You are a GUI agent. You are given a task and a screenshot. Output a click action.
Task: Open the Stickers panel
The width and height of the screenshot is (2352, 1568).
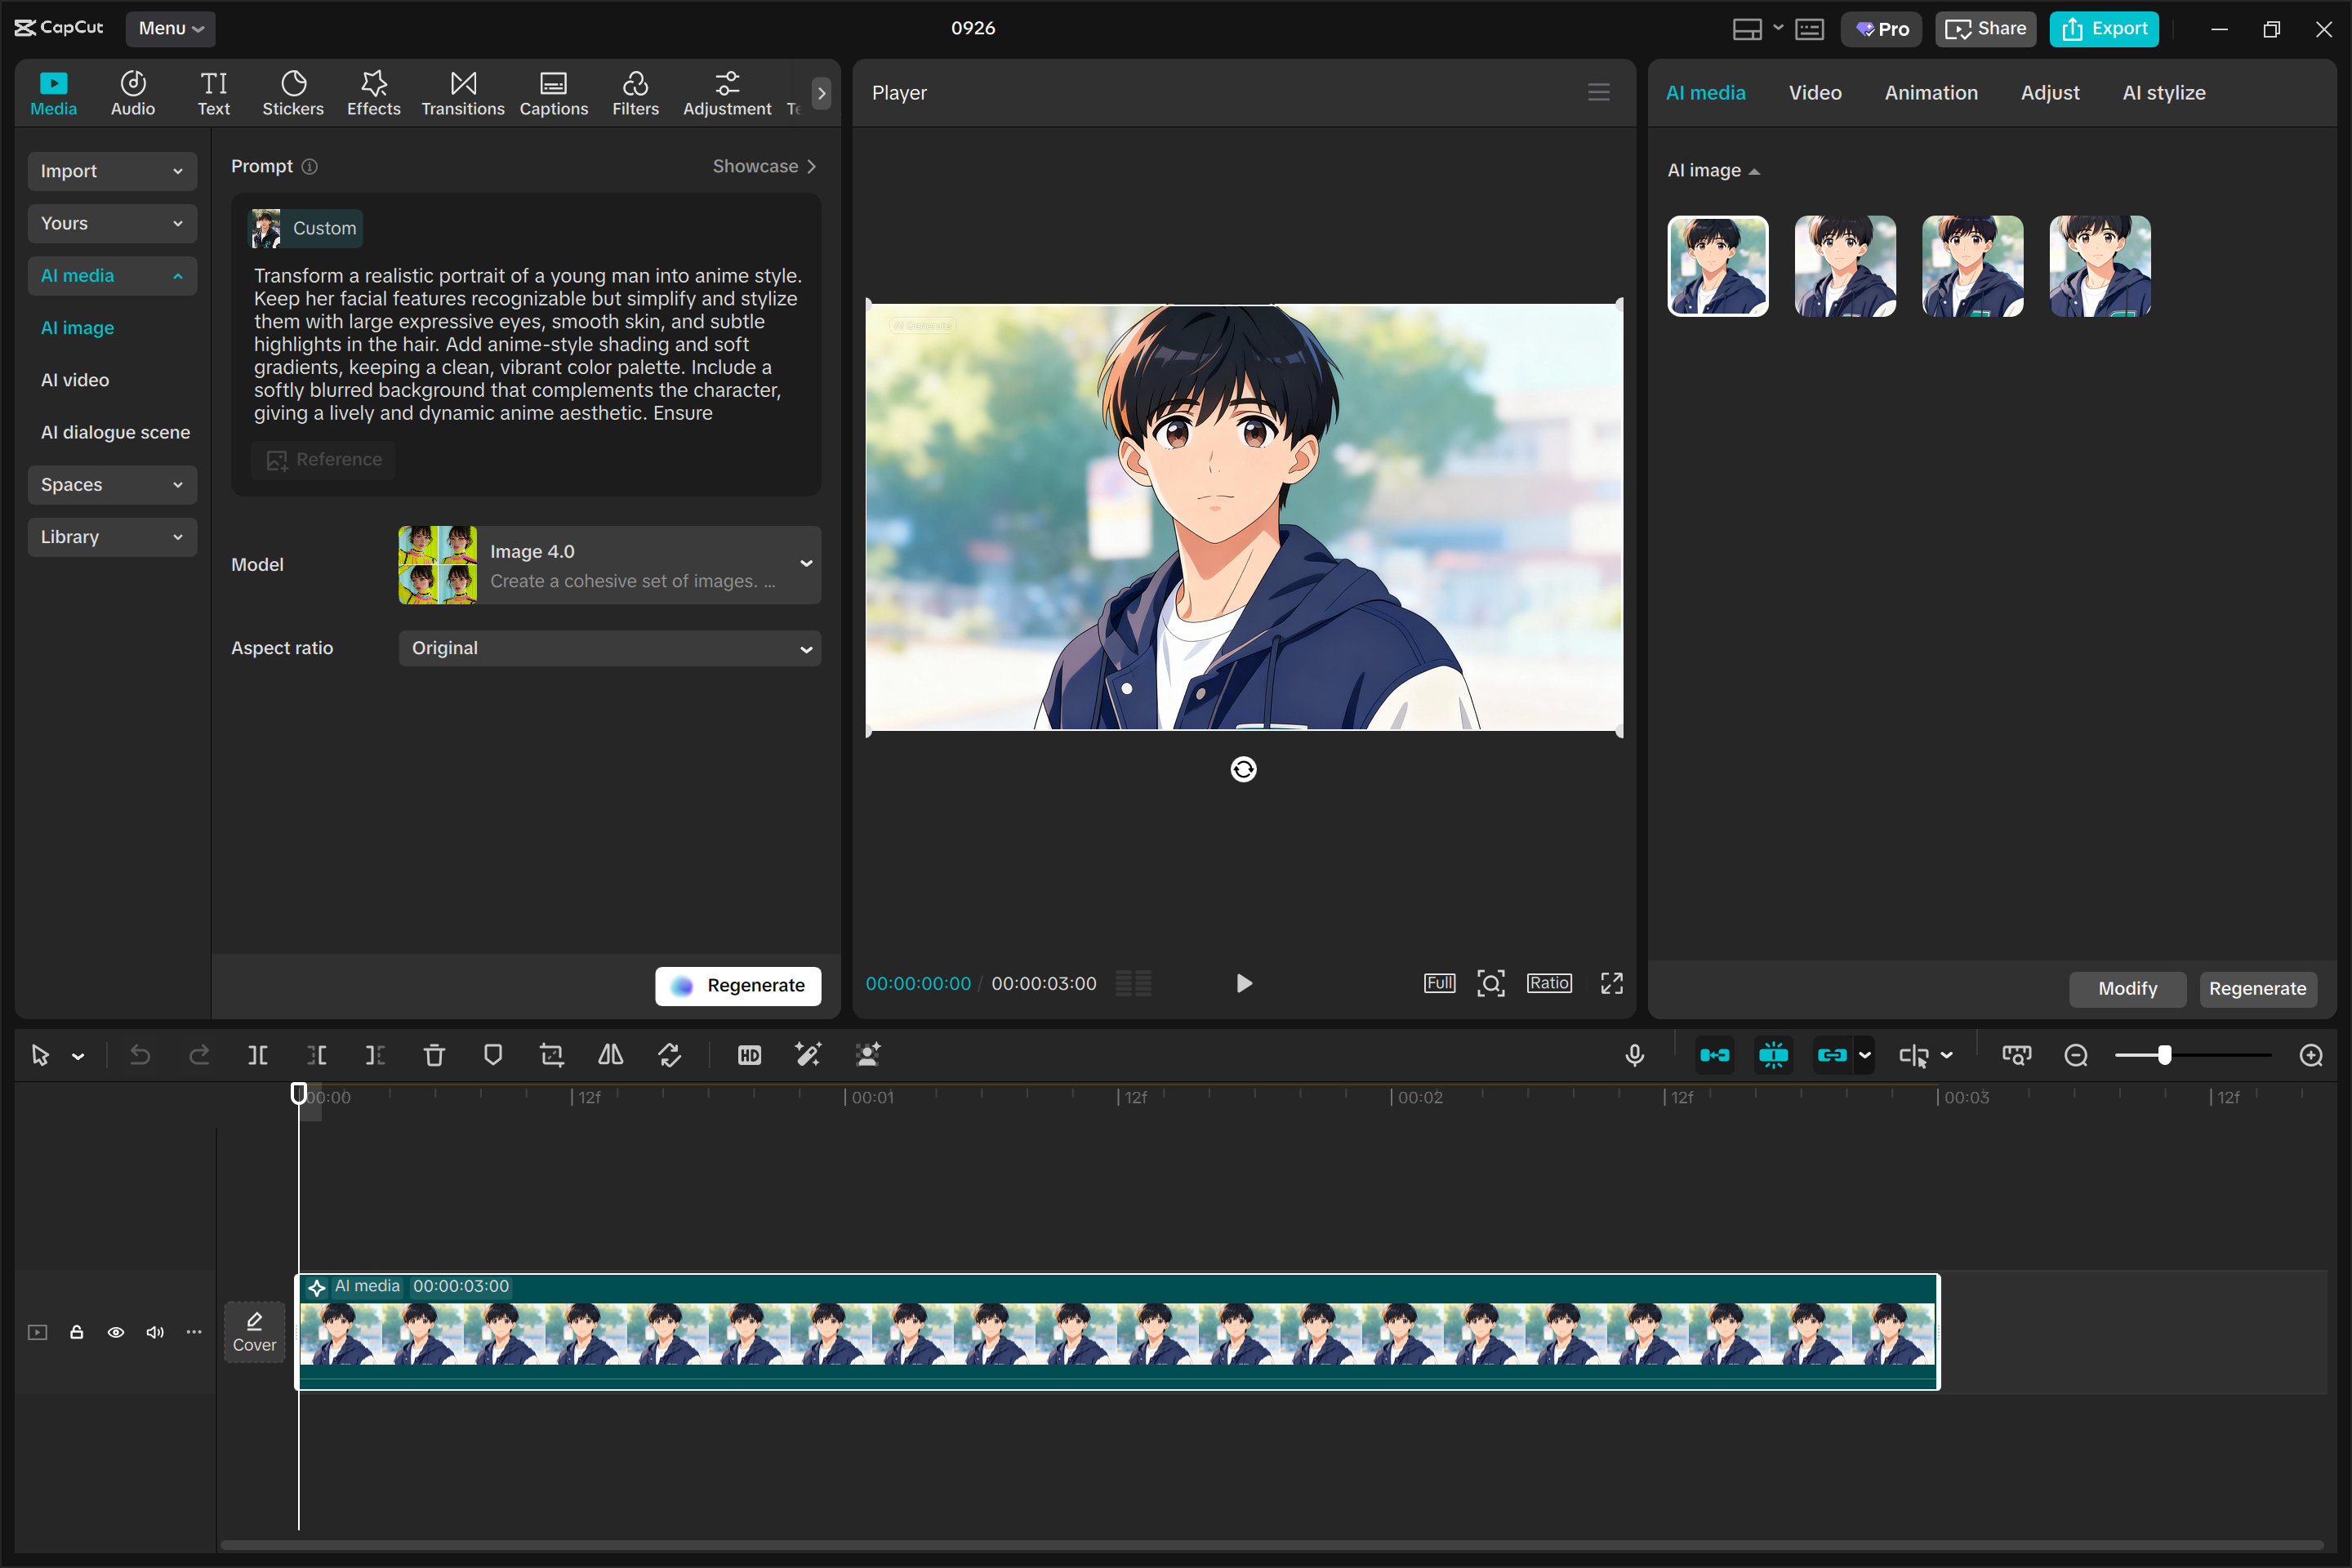pyautogui.click(x=292, y=93)
